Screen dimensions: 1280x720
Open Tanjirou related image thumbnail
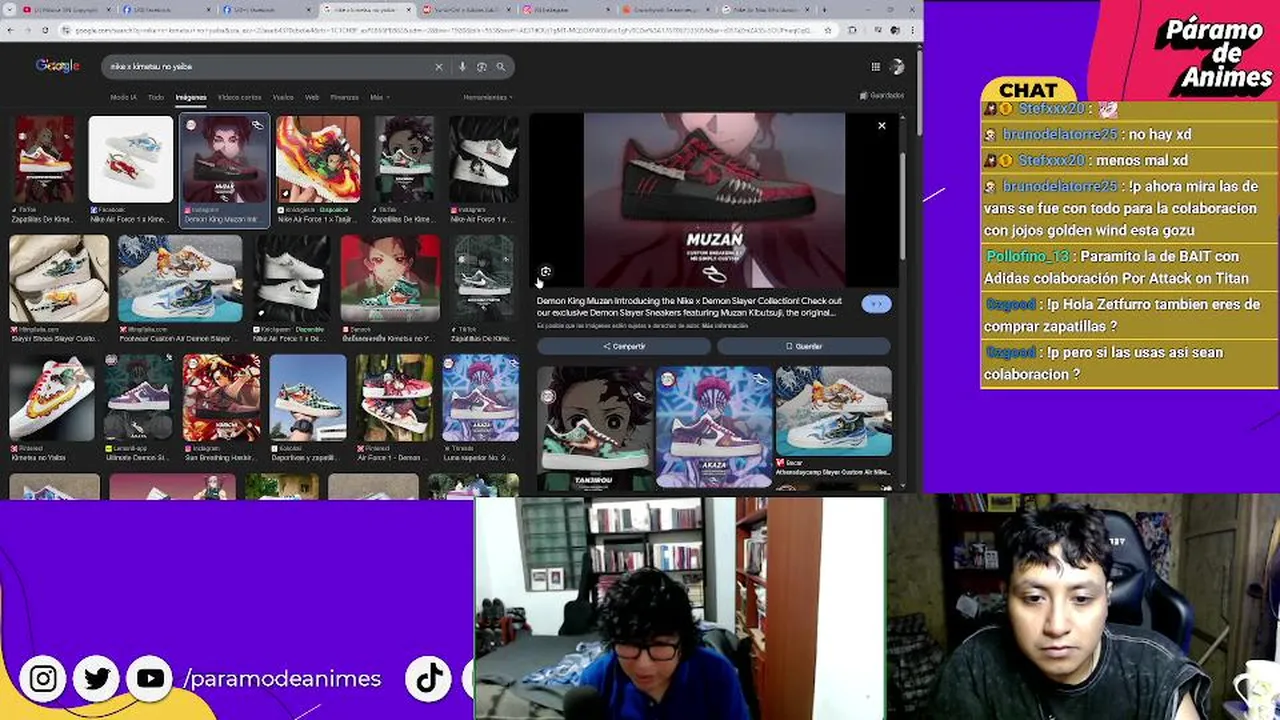coord(595,428)
